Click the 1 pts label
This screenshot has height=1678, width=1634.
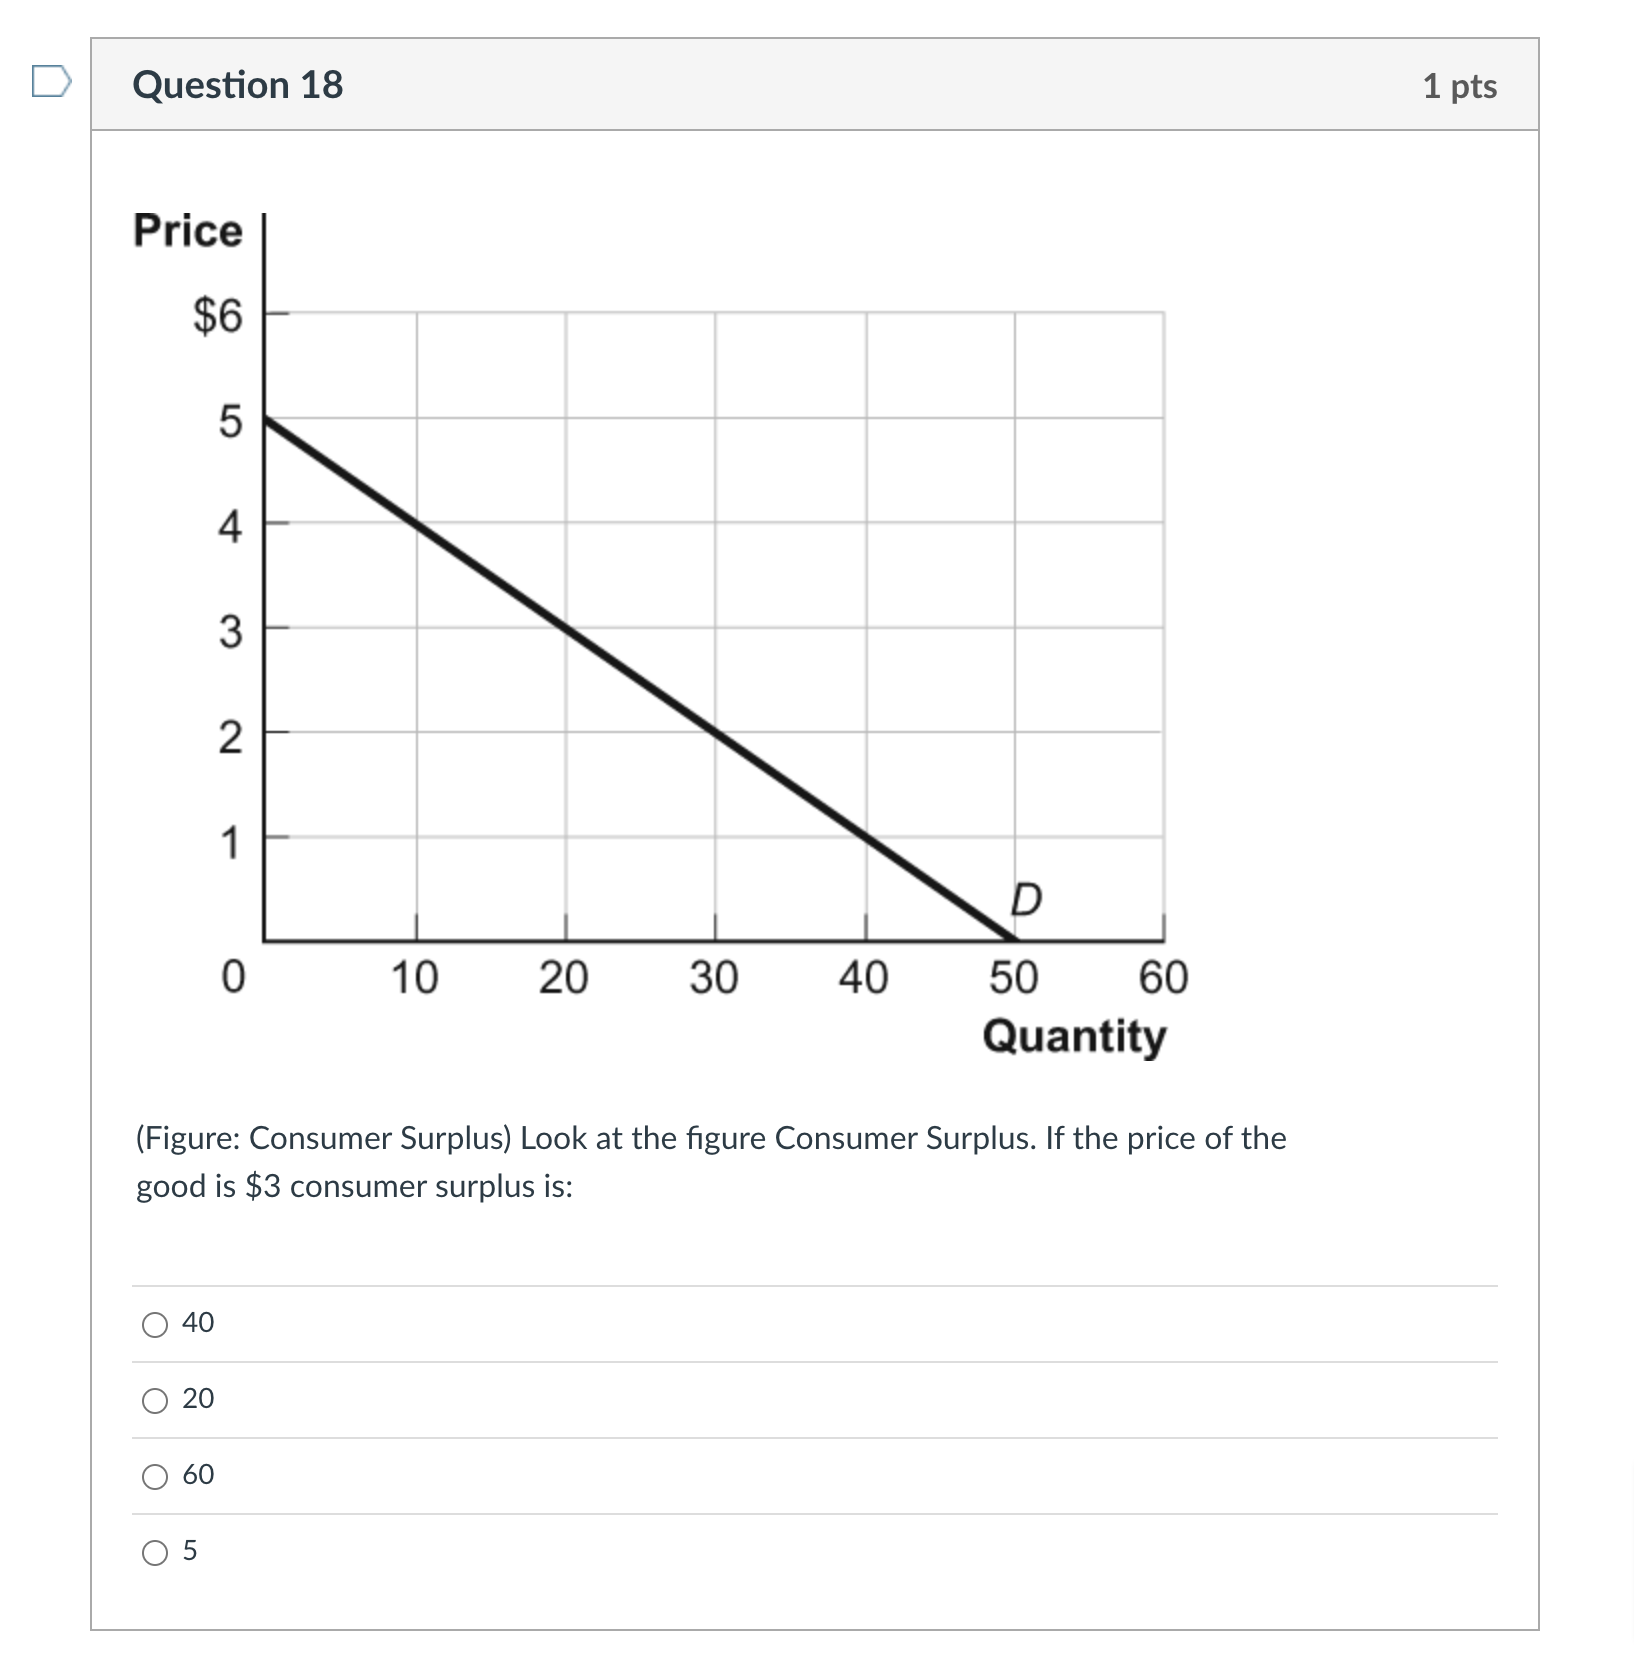click(1462, 86)
